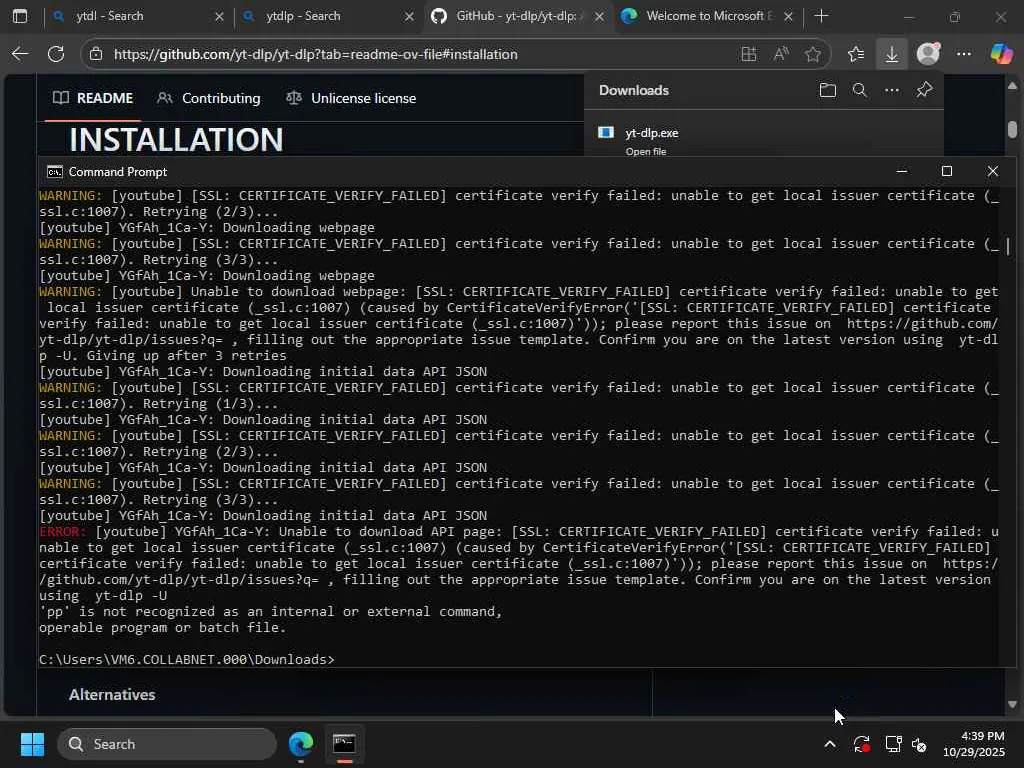Click the page scroll up arrow
The height and width of the screenshot is (768, 1024).
pos(1012,86)
